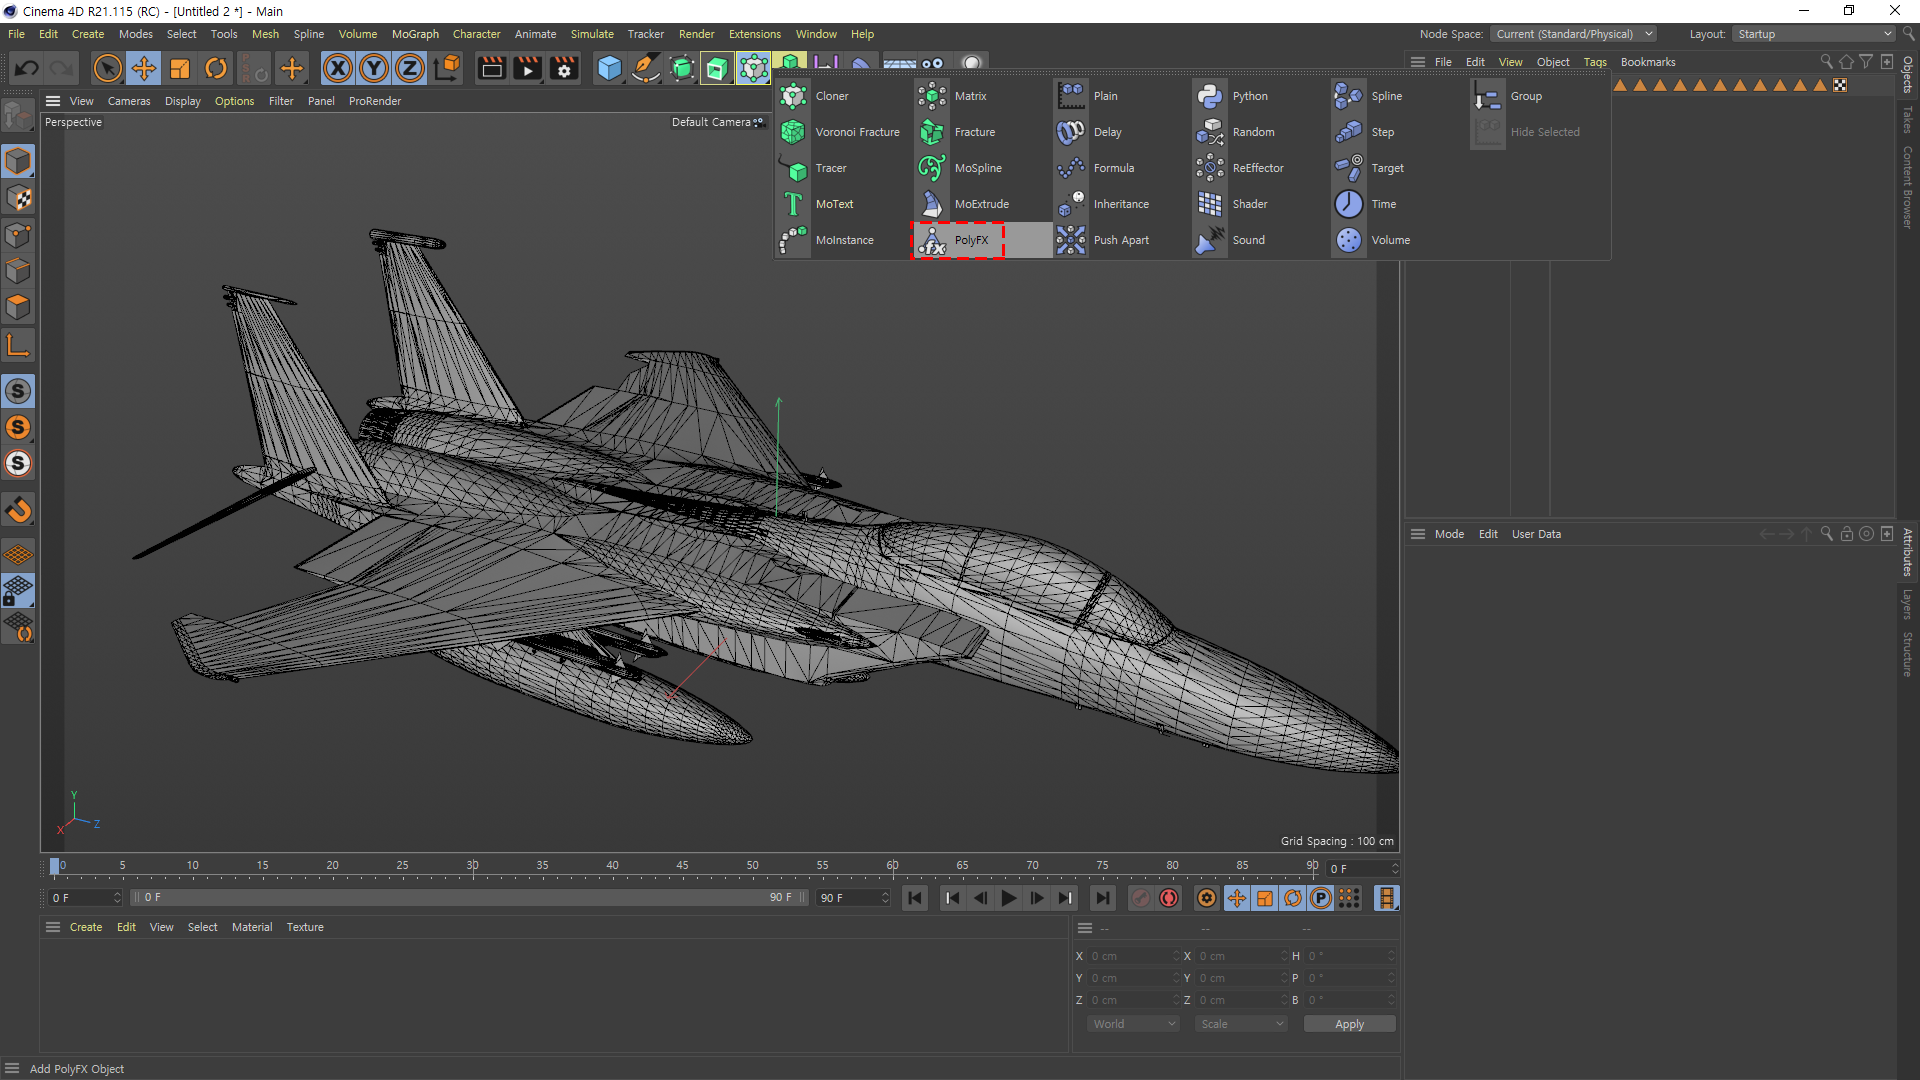
Task: Go to end of animation
Action: pos(1102,898)
